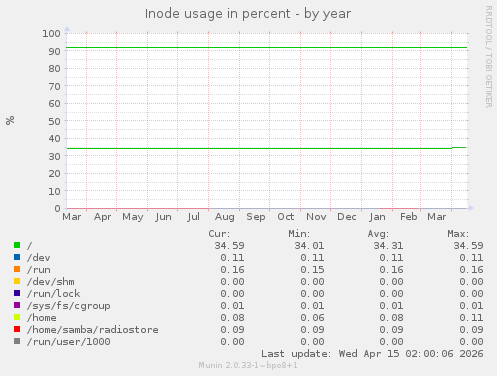Screen dimensions: 497x376
Task: Select the /run legend label
Action: (39, 270)
